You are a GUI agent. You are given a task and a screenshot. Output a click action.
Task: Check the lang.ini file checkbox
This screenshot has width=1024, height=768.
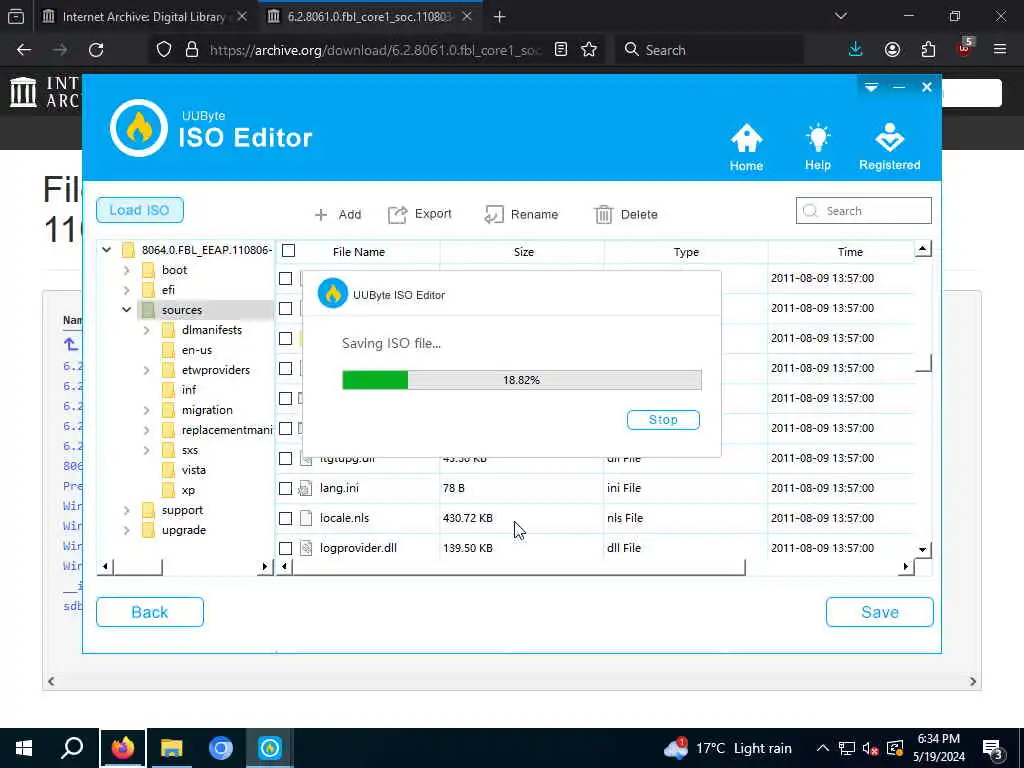(x=285, y=488)
